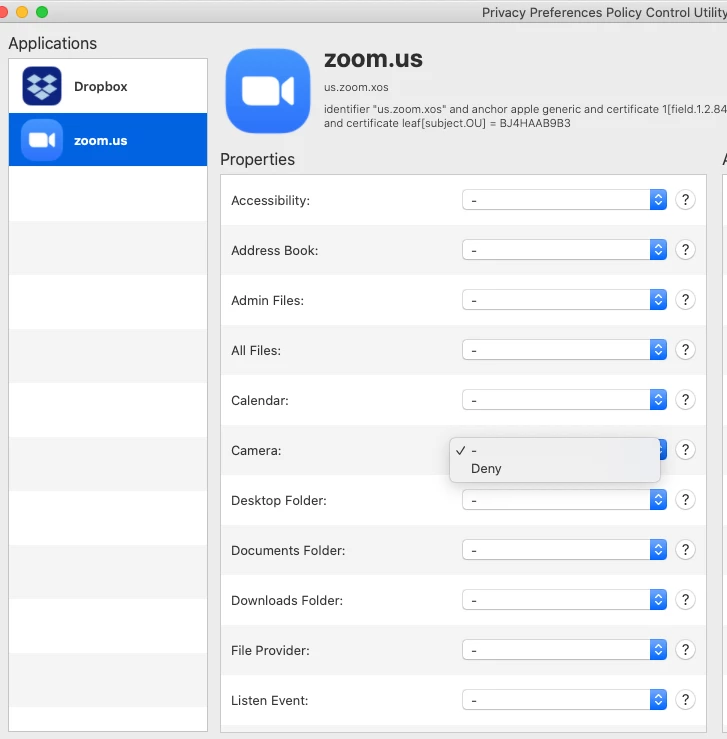The width and height of the screenshot is (727, 739).
Task: Choose the checked dash option for Camera
Action: pyautogui.click(x=555, y=451)
